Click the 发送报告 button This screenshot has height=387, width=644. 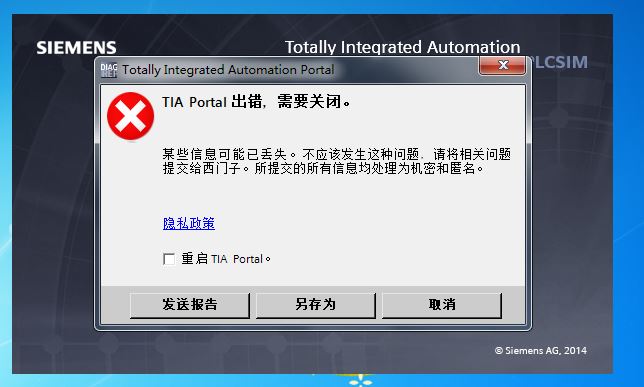click(190, 305)
